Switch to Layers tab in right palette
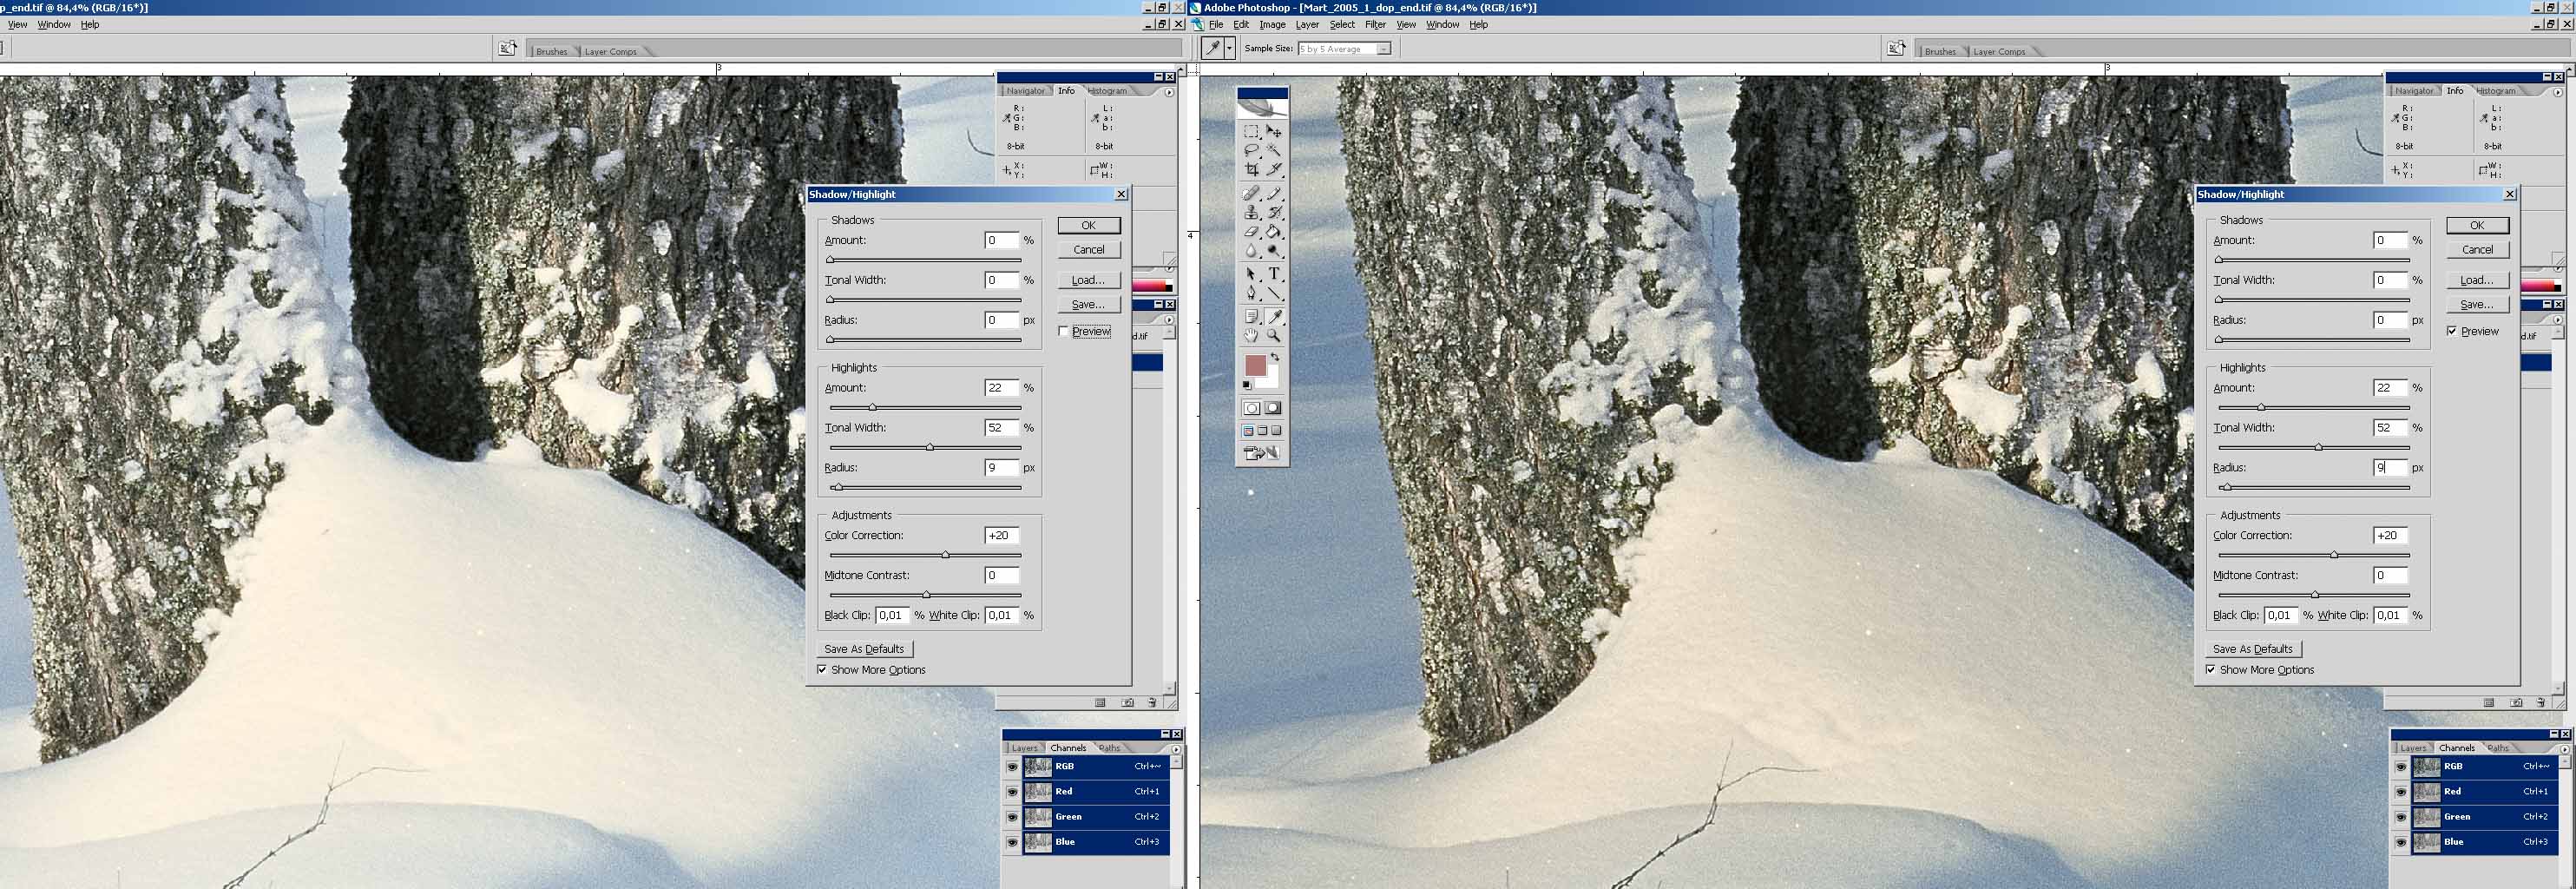This screenshot has width=2576, height=889. (x=2413, y=748)
